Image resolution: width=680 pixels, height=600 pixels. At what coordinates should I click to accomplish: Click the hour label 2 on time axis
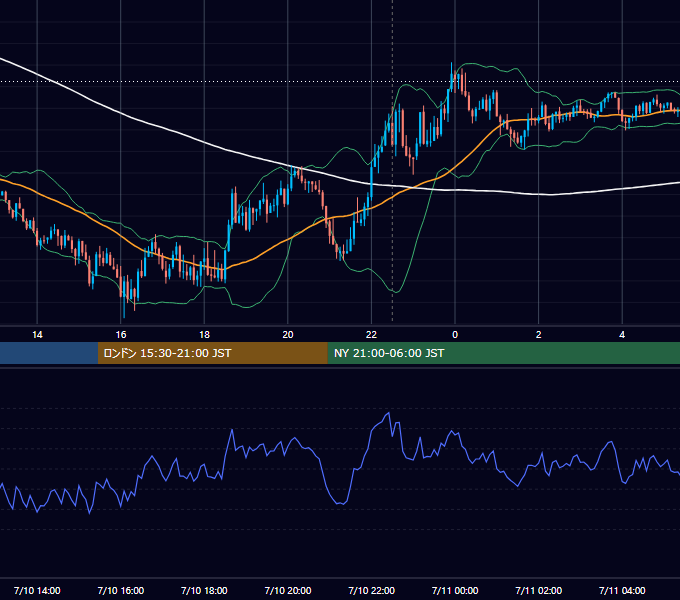coord(539,335)
